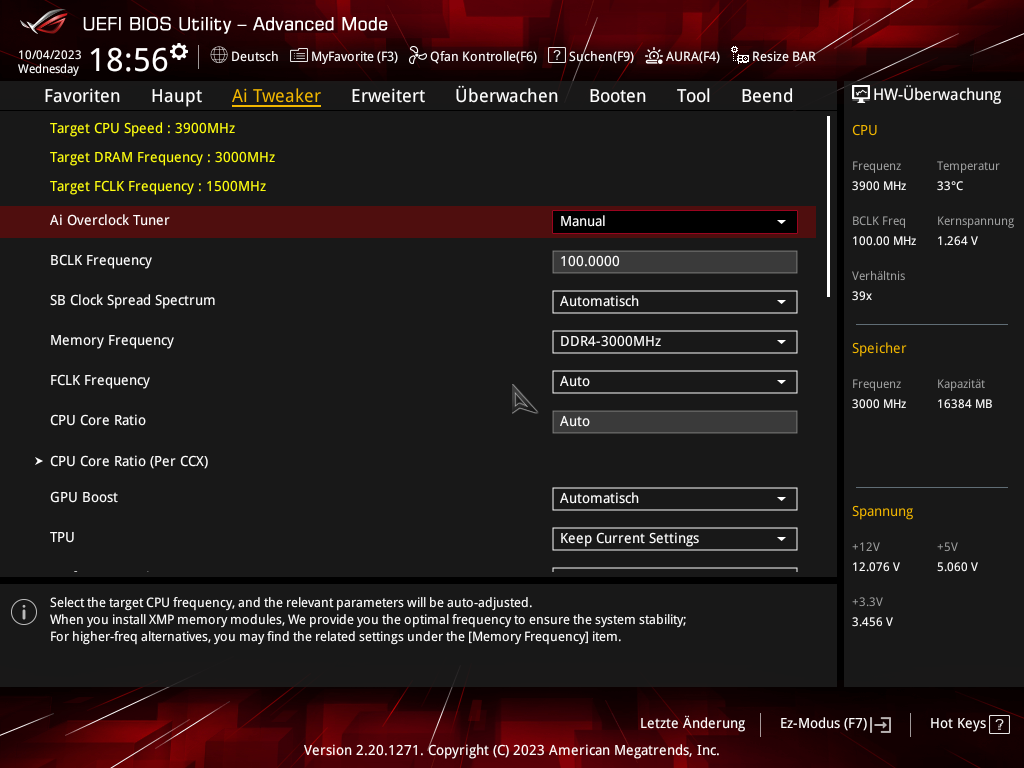The image size is (1024, 768).
Task: Click the BCLK Frequency input field
Action: pos(675,261)
